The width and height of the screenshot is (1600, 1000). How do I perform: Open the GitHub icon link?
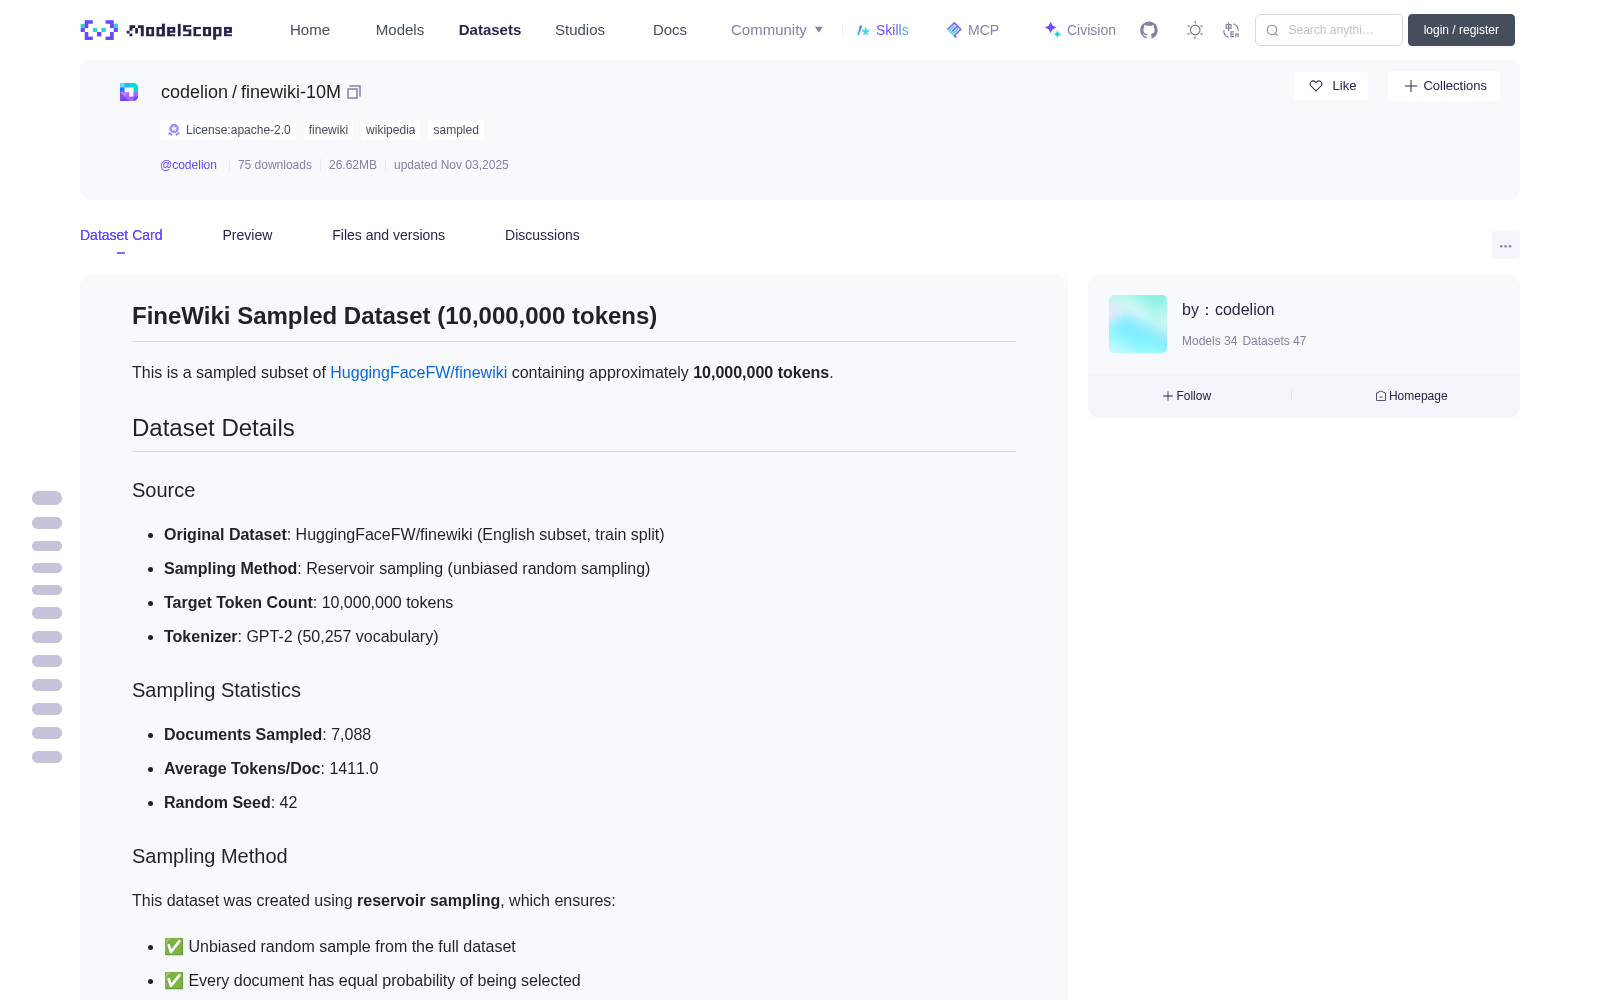[x=1149, y=30]
